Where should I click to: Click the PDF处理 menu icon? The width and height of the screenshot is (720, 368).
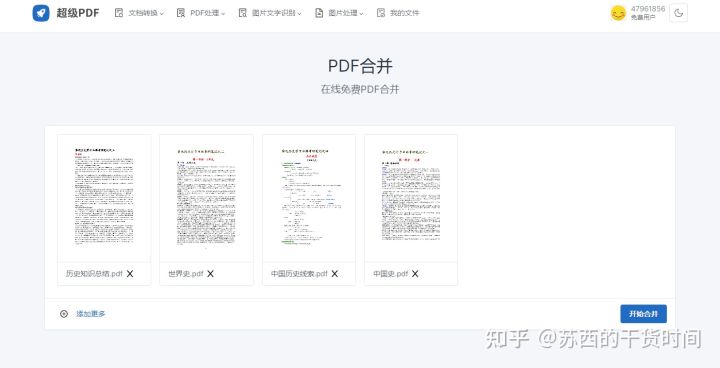tap(181, 13)
